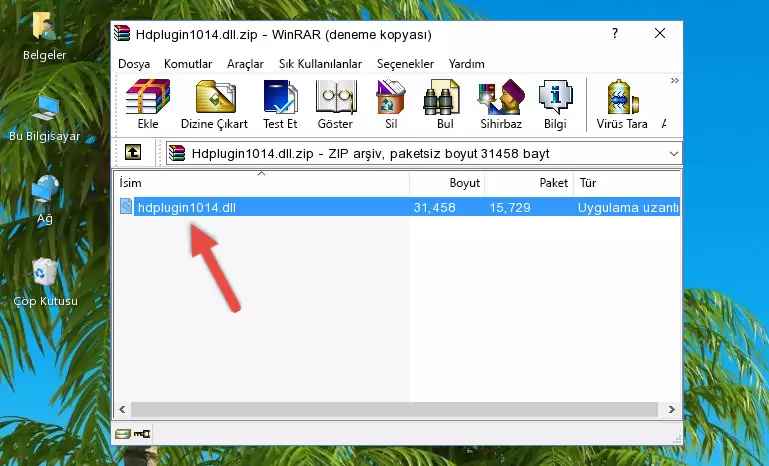Screen dimensions: 769x466
Task: Open the Yardım menu
Action: [466, 64]
